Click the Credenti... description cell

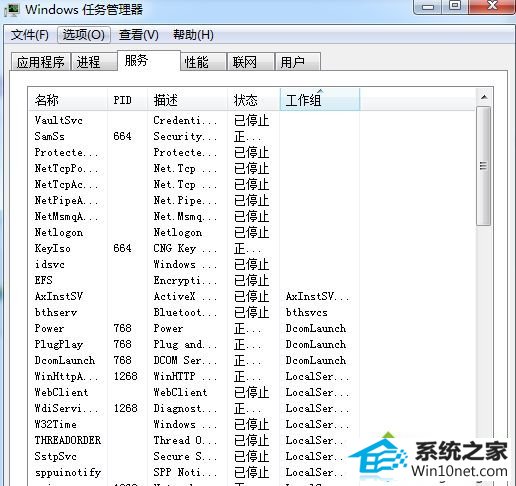click(x=185, y=120)
